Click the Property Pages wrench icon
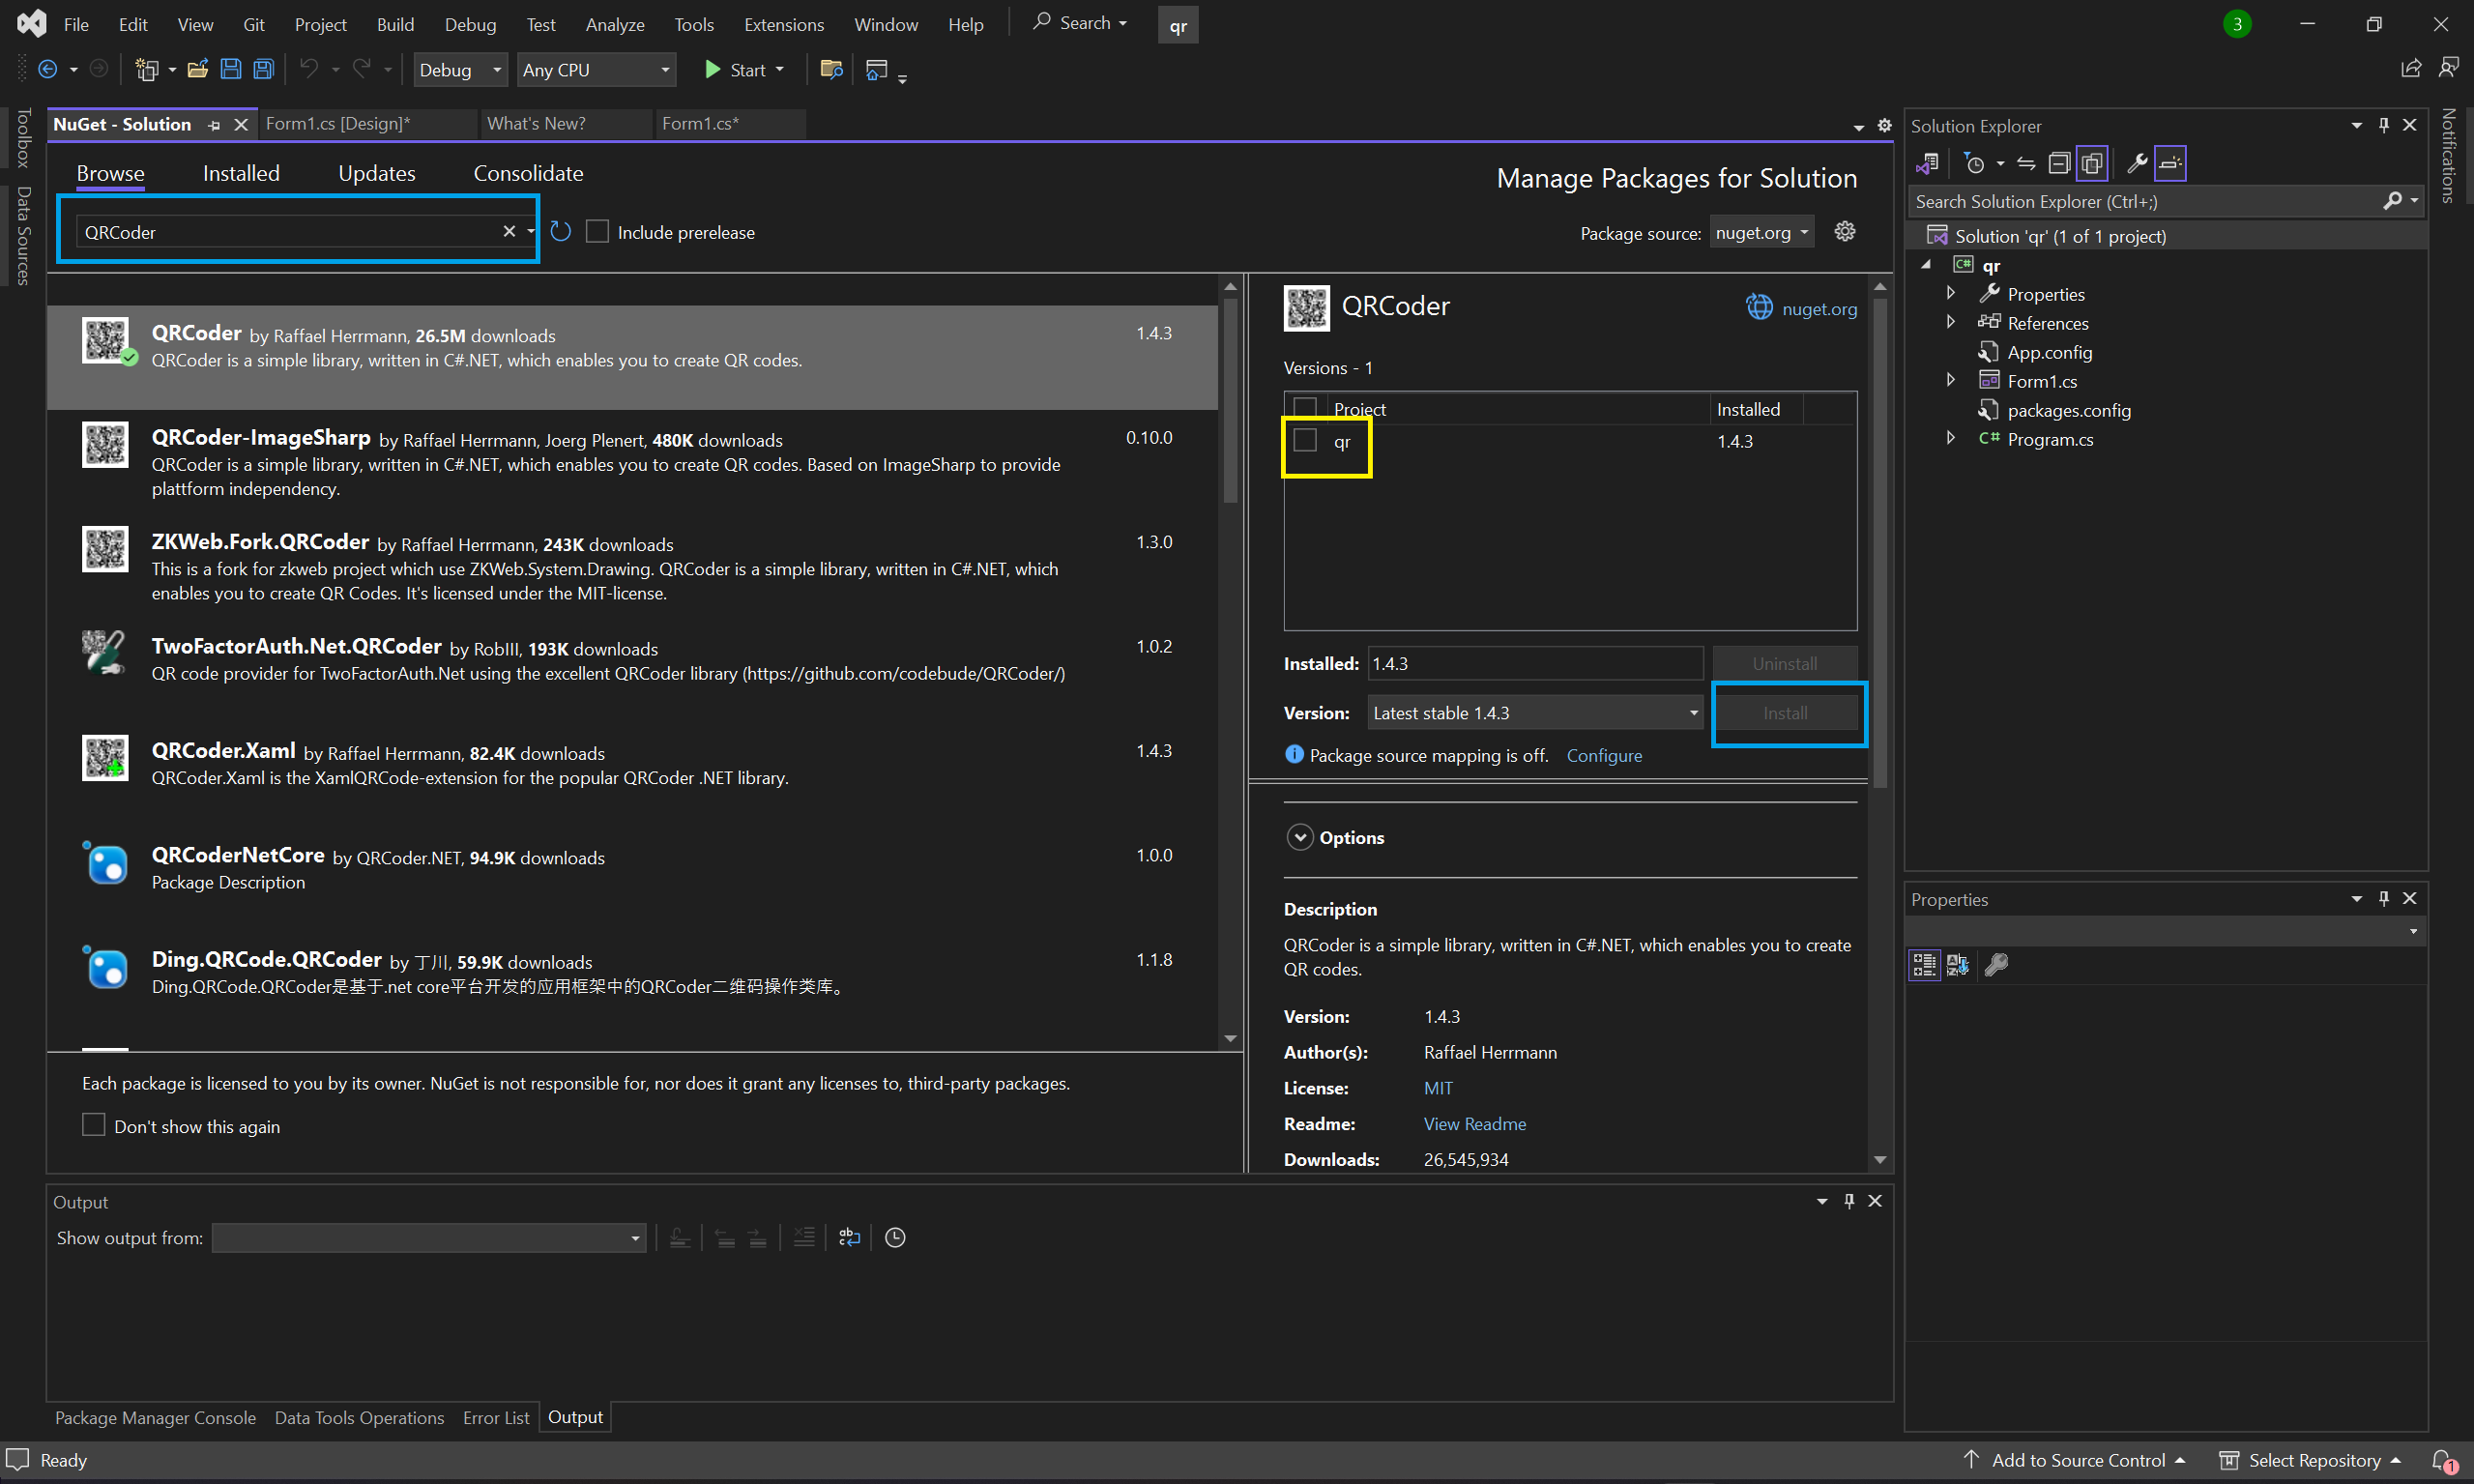This screenshot has width=2474, height=1484. 1997,964
